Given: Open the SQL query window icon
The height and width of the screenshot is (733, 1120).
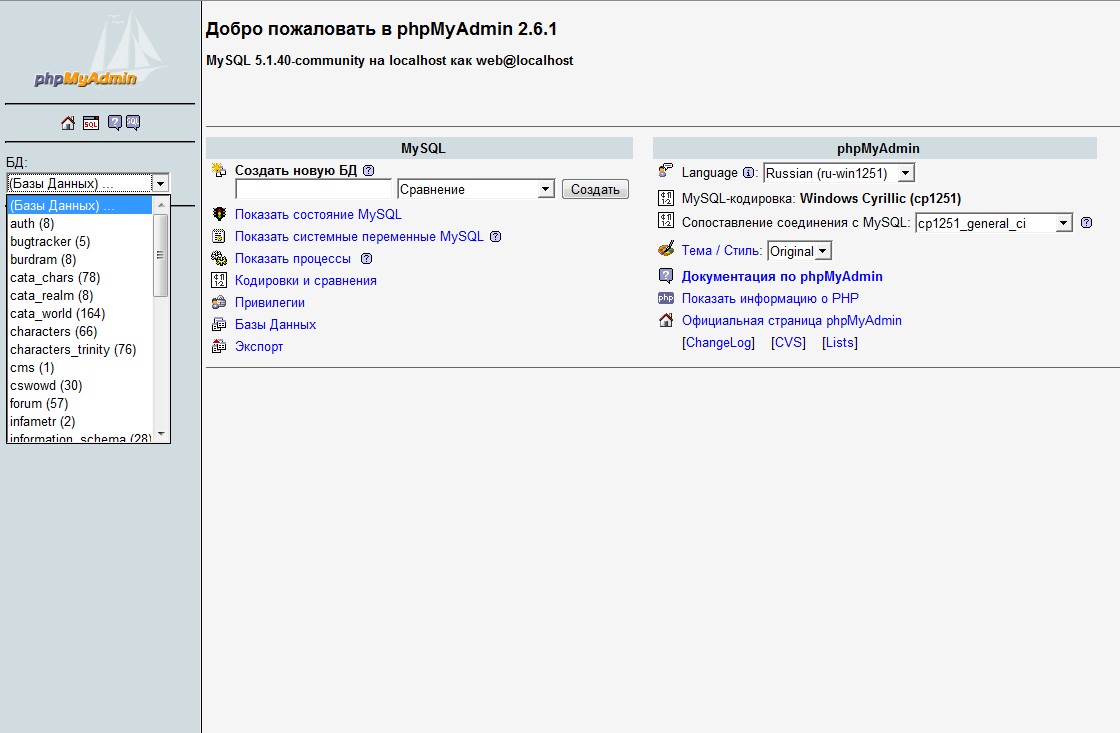Looking at the screenshot, I should [91, 123].
